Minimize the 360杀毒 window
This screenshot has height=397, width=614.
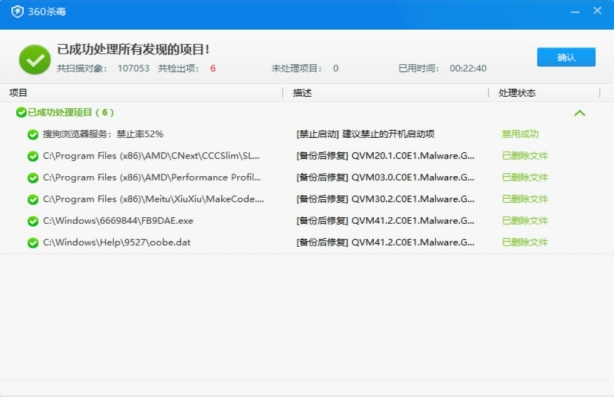[575, 12]
